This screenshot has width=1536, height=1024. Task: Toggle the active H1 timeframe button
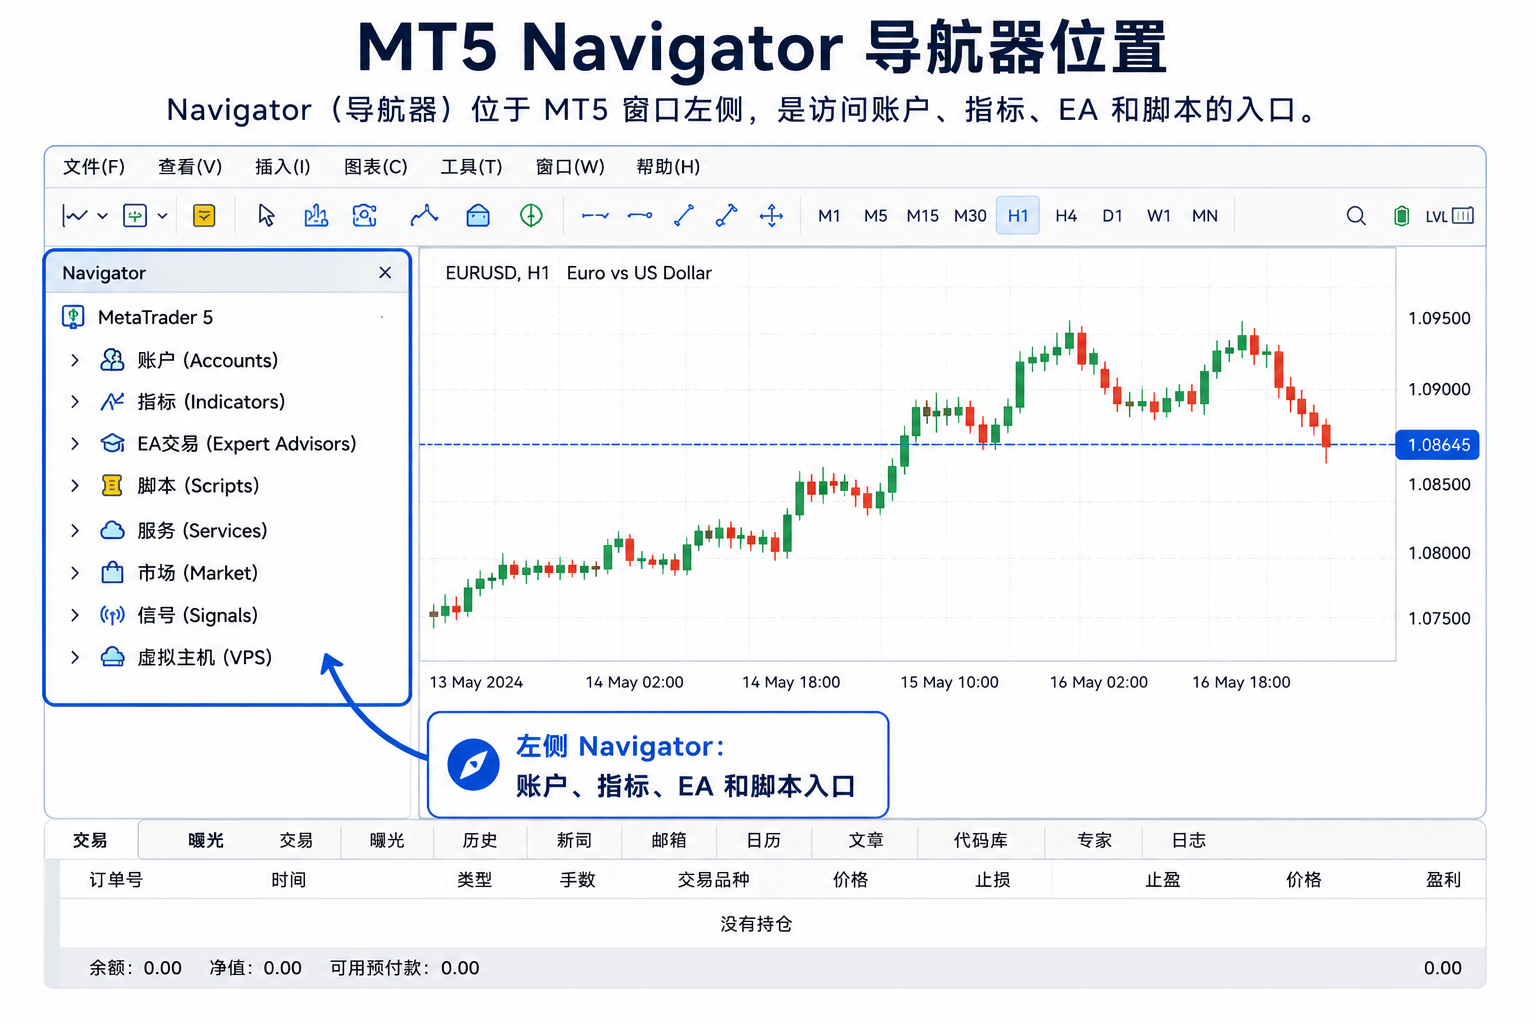pos(1018,215)
